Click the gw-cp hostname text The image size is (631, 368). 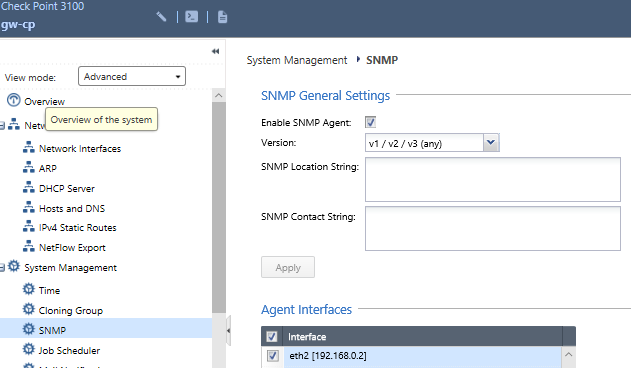(18, 25)
